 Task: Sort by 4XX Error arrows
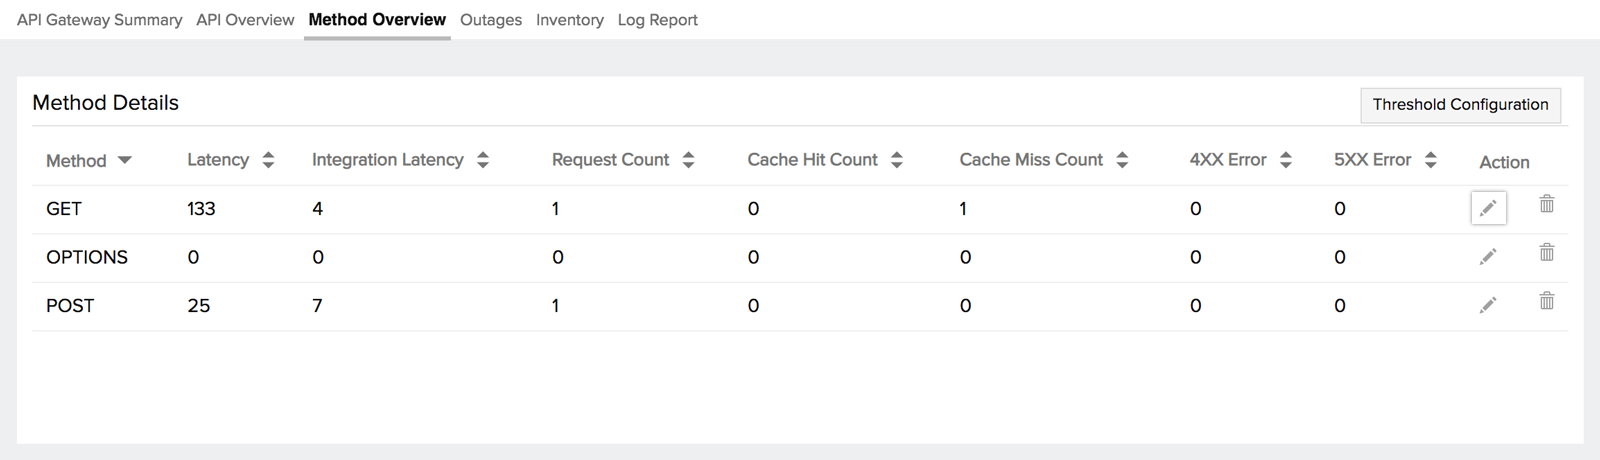tap(1286, 160)
